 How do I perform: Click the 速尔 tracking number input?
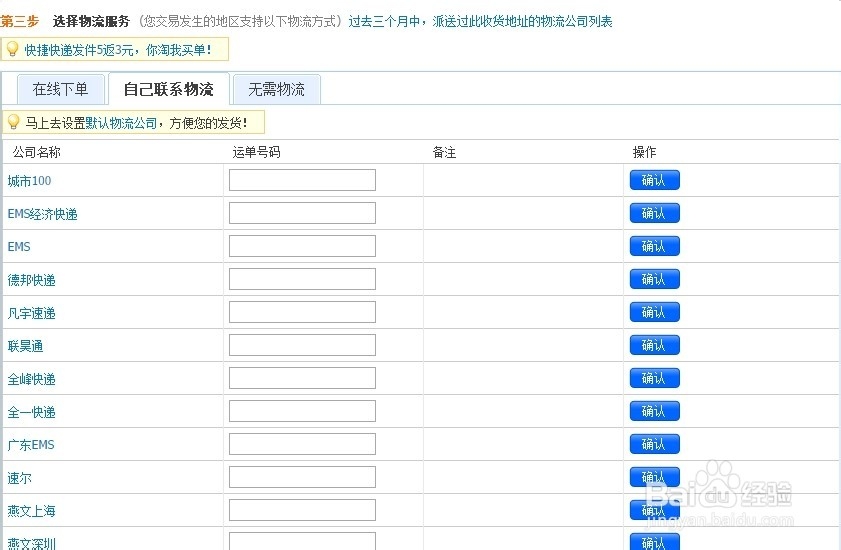(302, 477)
